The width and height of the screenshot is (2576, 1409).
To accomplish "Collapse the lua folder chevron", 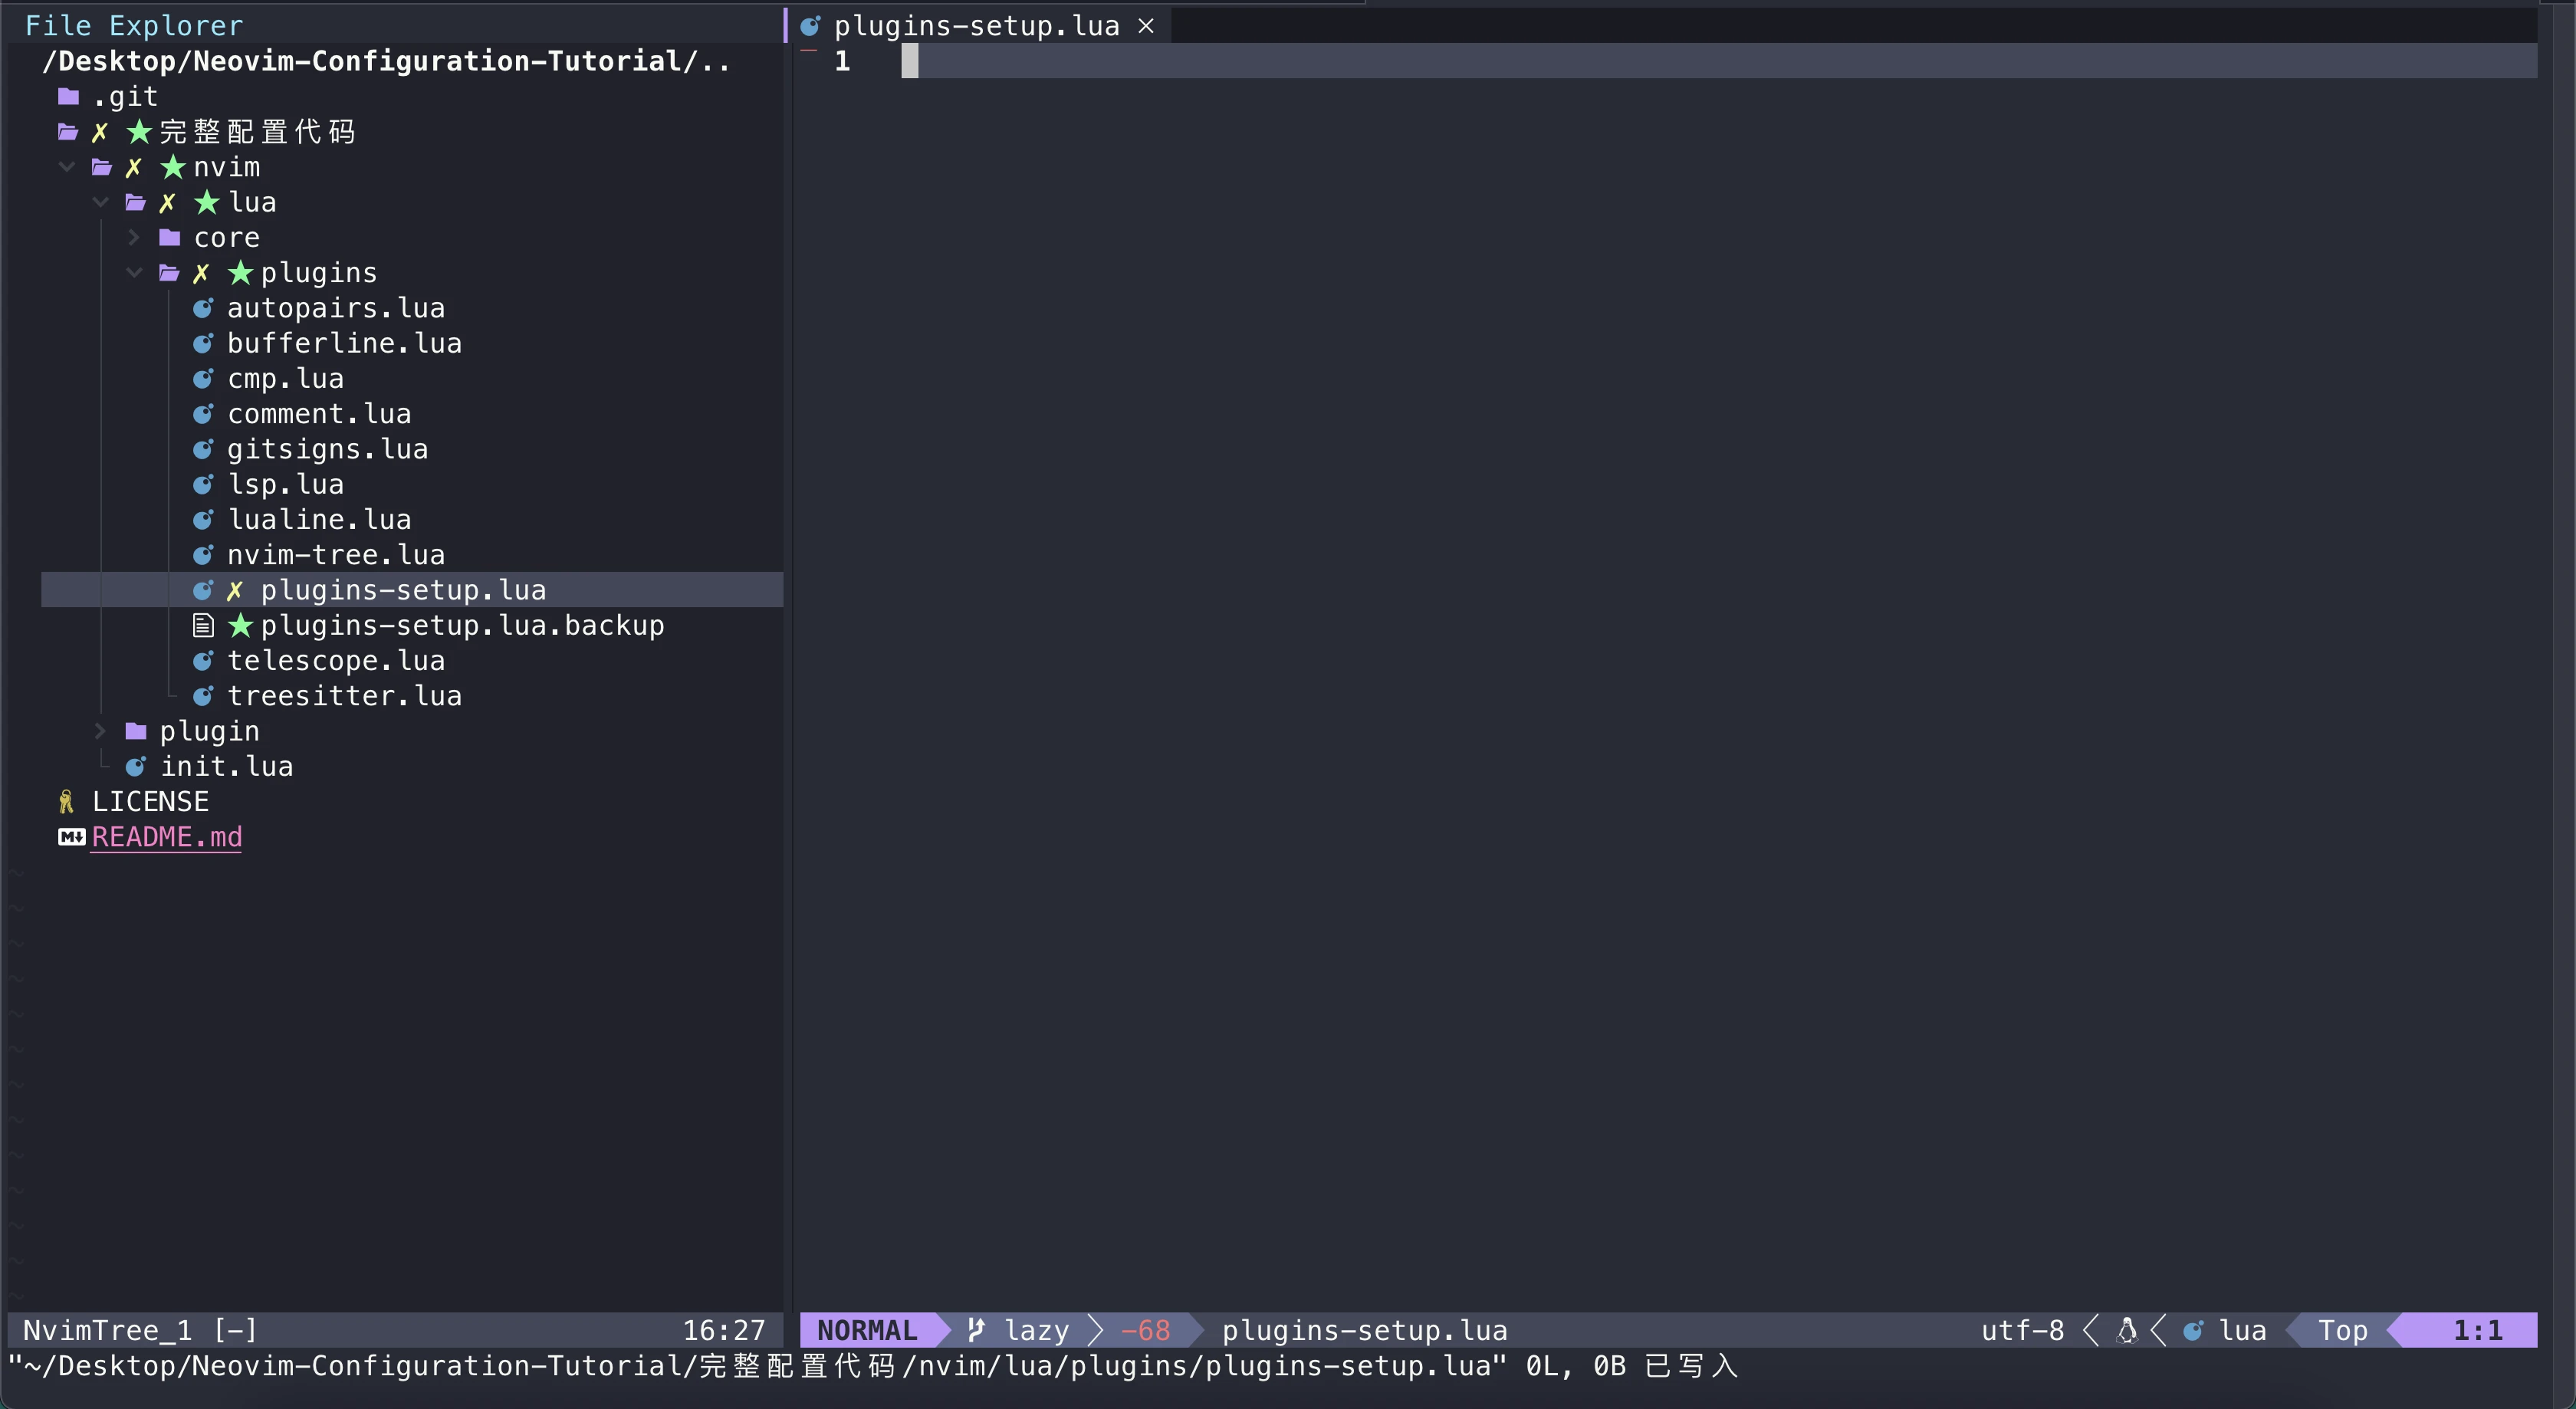I will 100,202.
